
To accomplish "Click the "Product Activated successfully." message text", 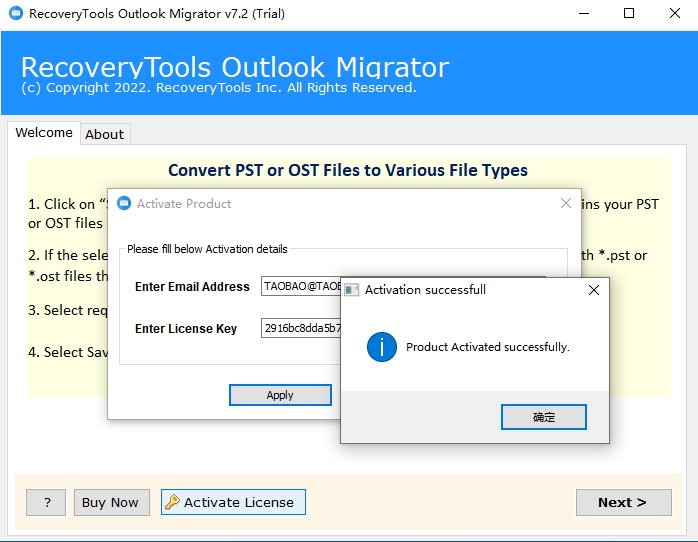I will 487,347.
